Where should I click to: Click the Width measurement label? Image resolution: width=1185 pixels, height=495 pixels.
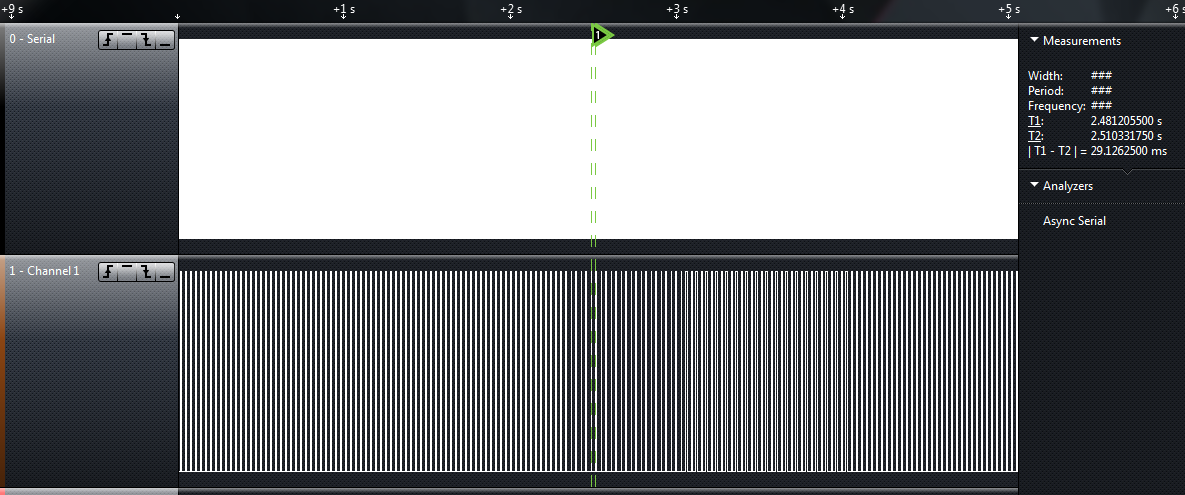tap(1045, 76)
